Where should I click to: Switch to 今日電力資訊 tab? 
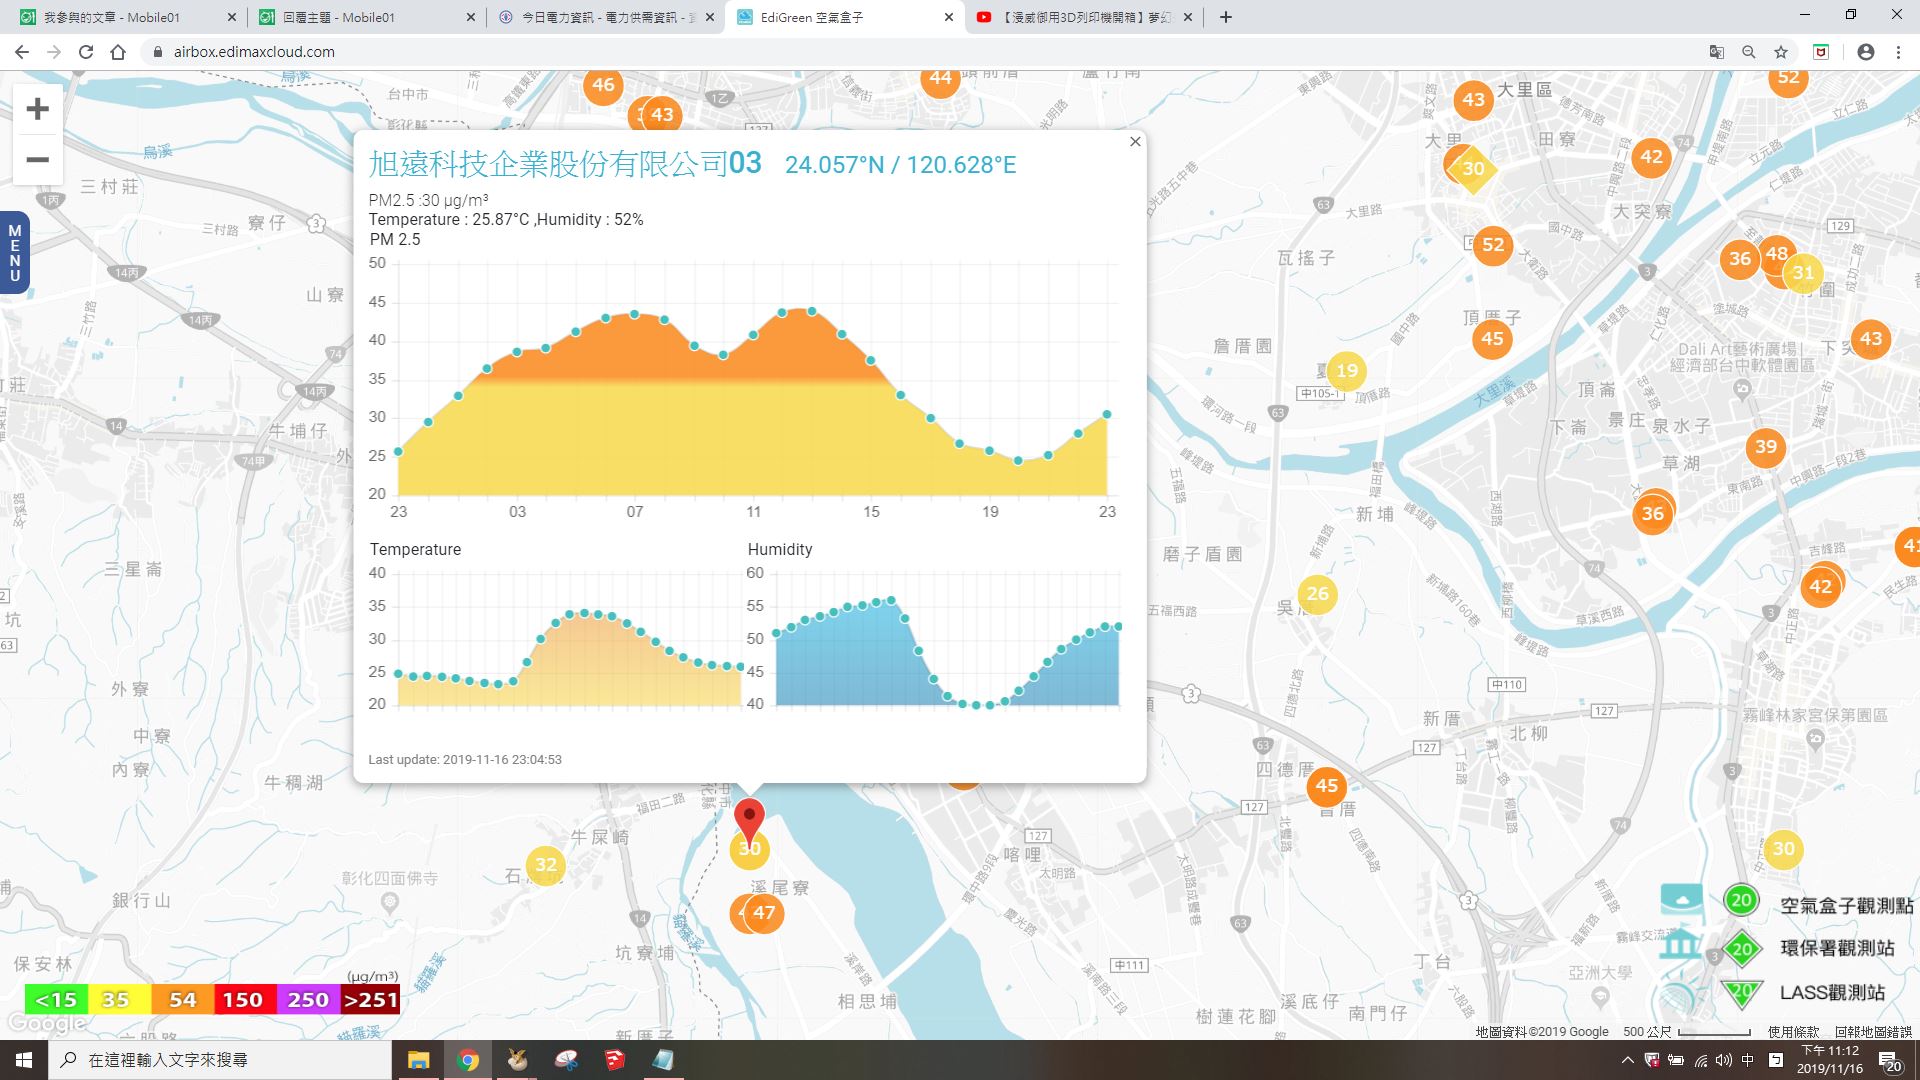click(x=605, y=17)
